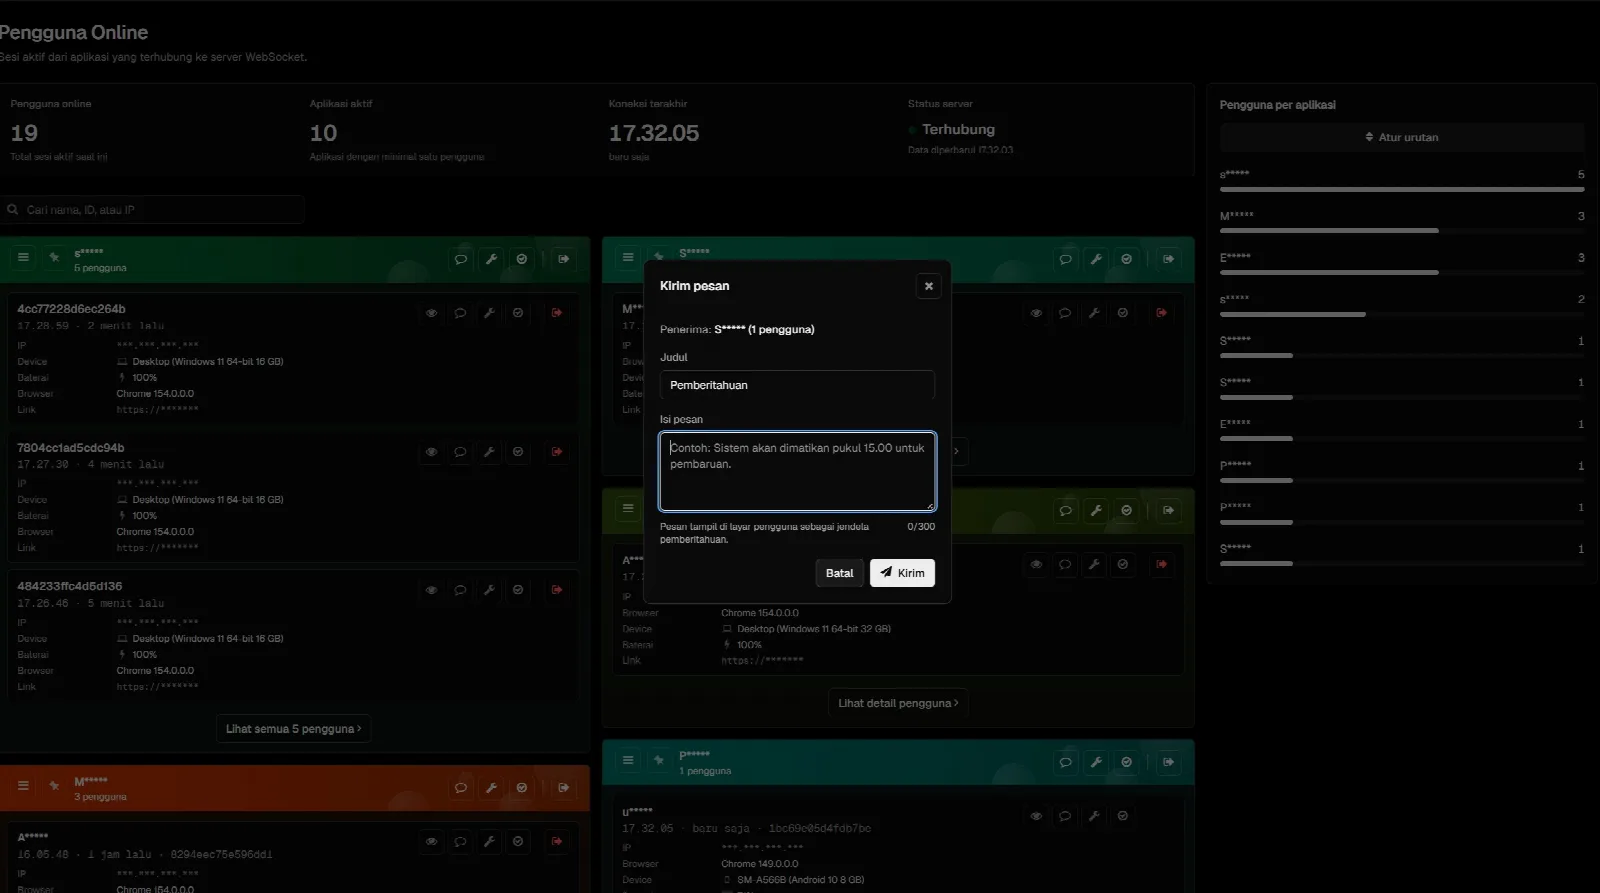The width and height of the screenshot is (1600, 893).
Task: Open wrench tools for user 4cc77228d6ec264b
Action: coord(489,313)
